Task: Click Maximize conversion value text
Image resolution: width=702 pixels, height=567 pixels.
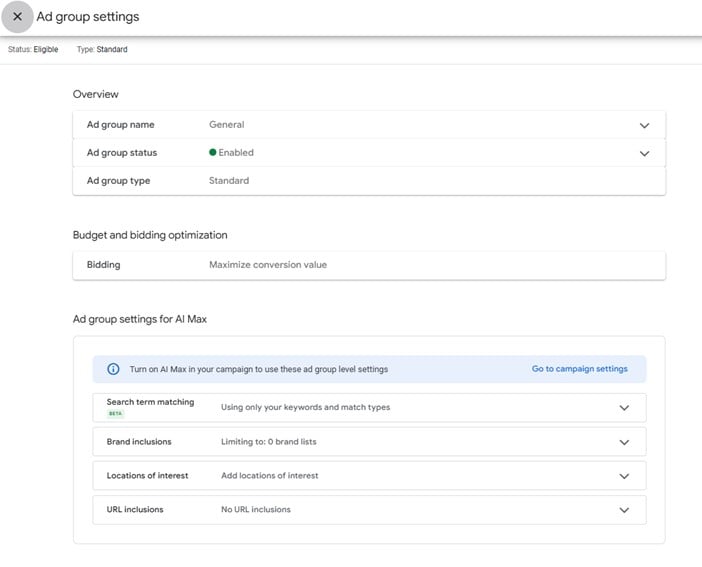Action: point(268,265)
